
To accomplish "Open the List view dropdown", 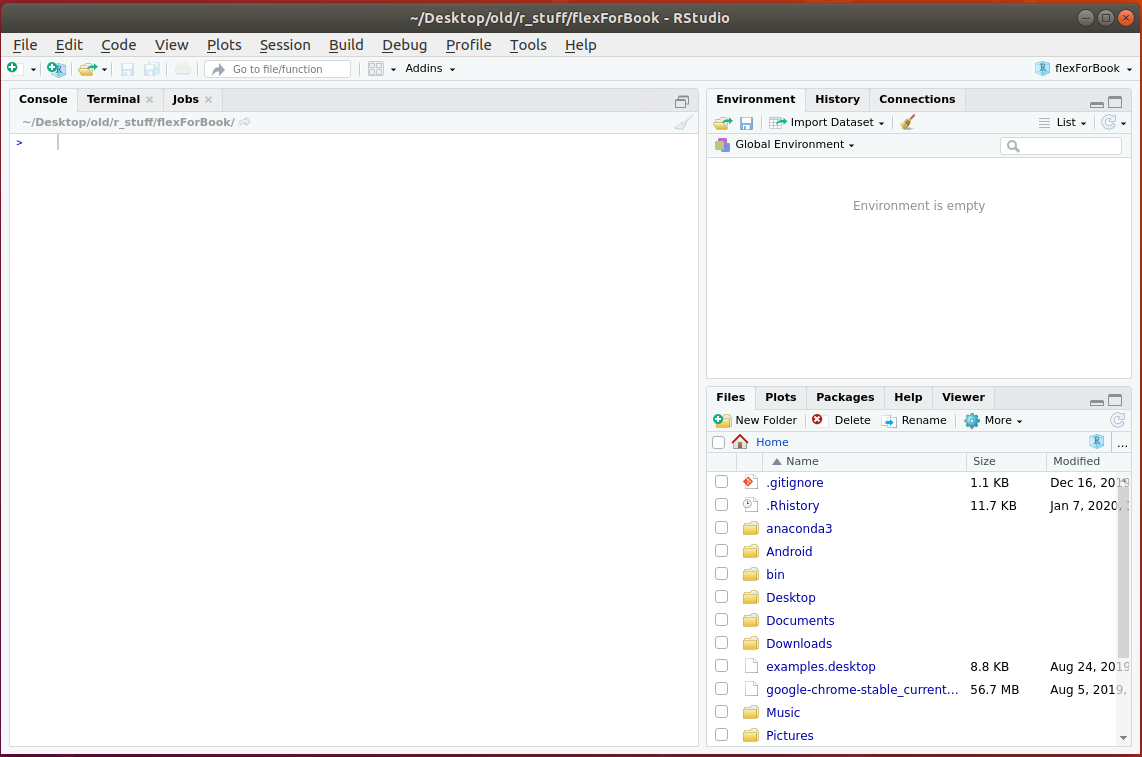I will point(1063,122).
